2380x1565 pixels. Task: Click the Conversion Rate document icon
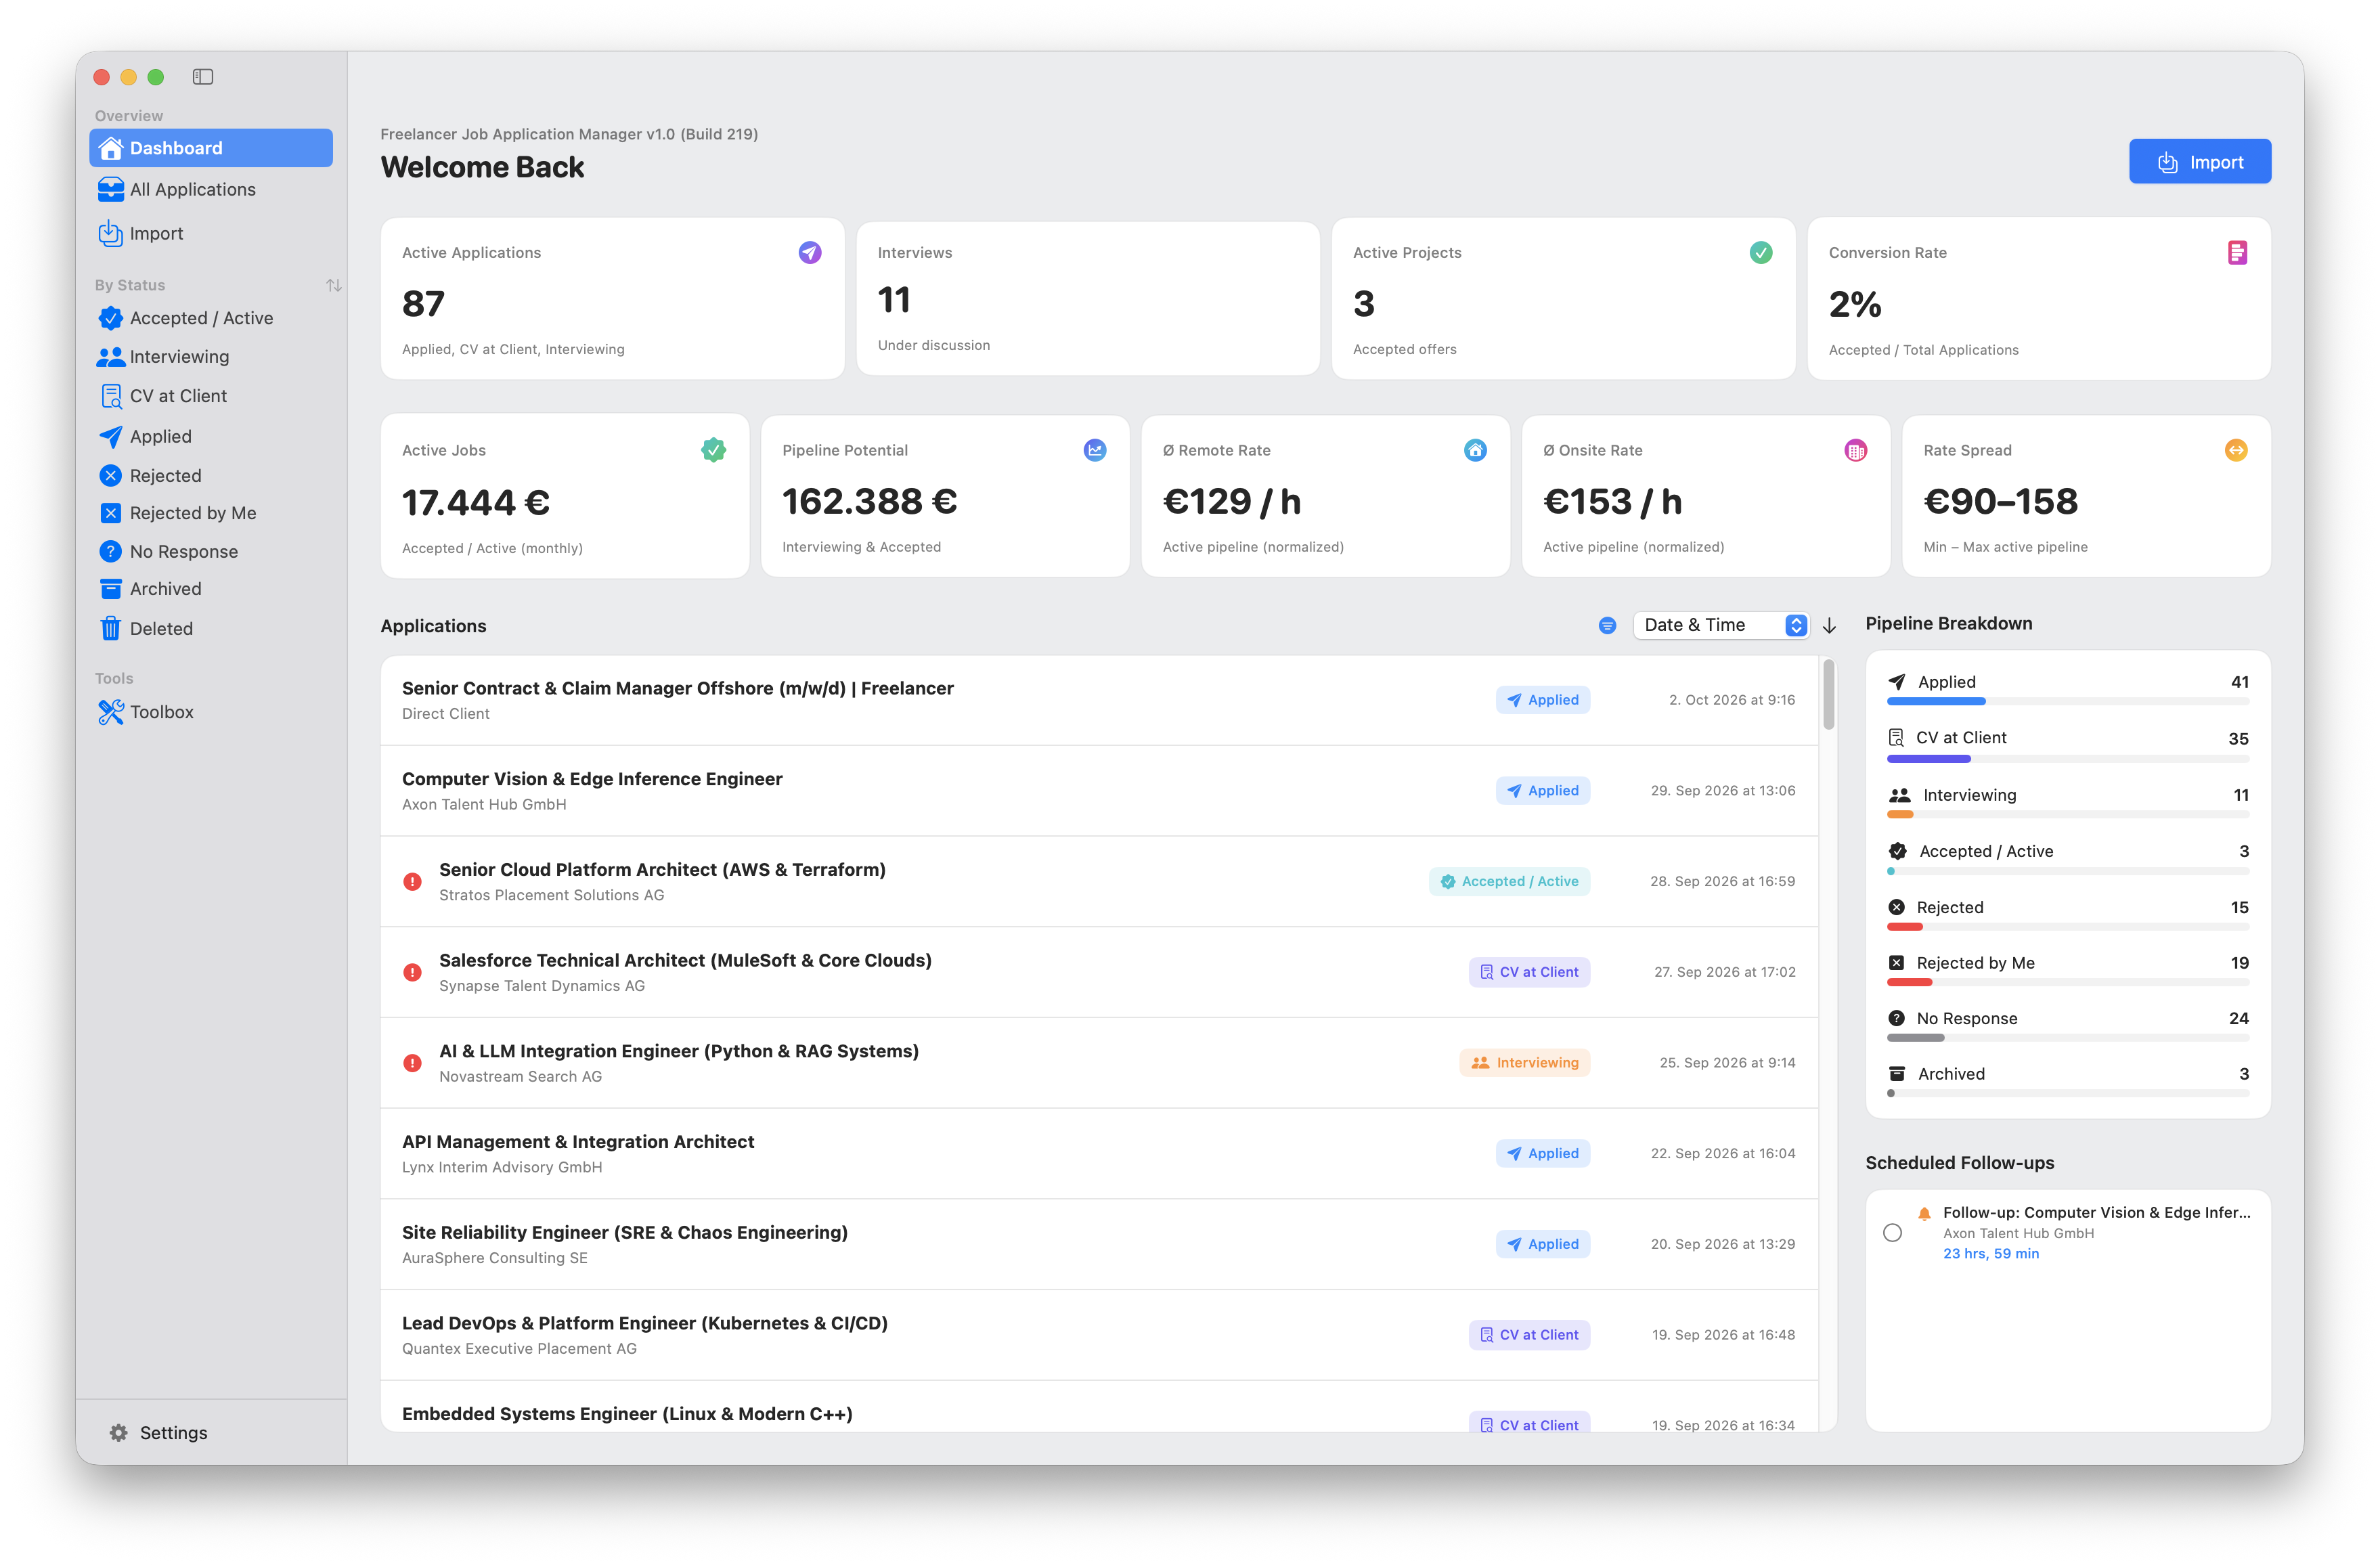click(2238, 253)
